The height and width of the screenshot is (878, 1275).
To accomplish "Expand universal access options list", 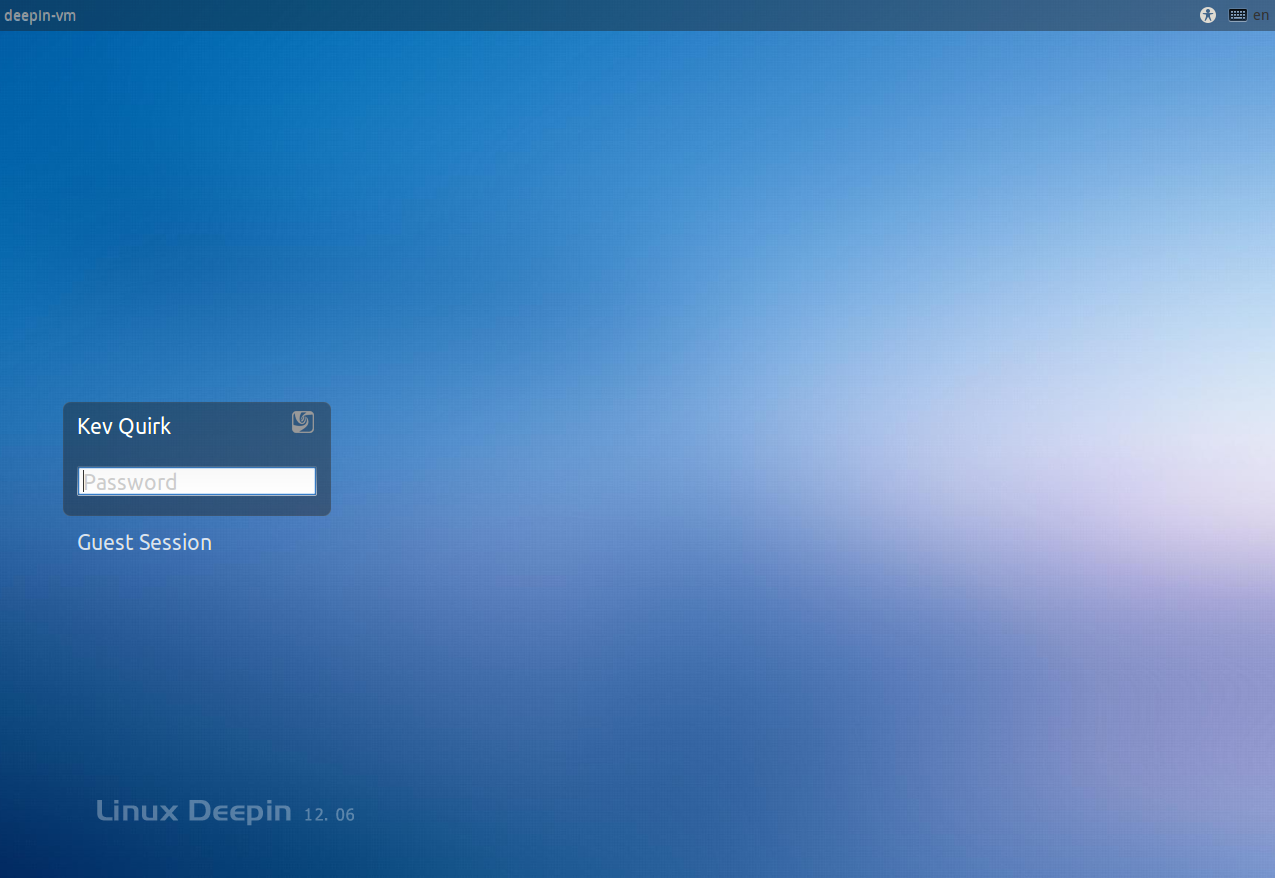I will (x=1208, y=15).
